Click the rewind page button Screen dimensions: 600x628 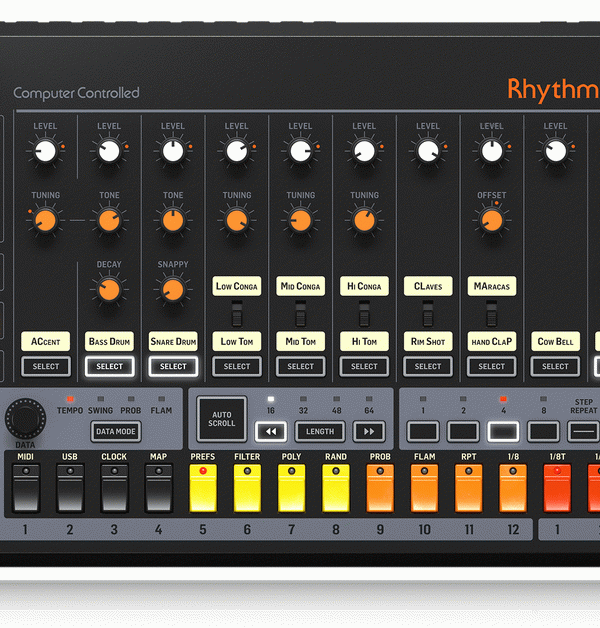(x=271, y=431)
